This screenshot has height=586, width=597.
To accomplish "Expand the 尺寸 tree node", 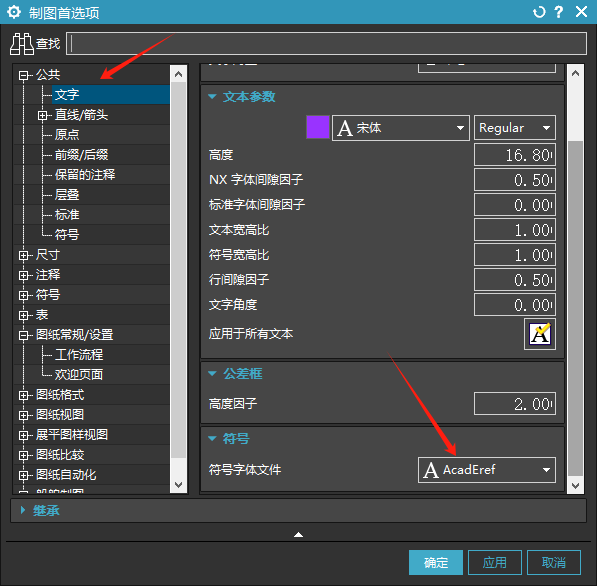I will tap(24, 255).
